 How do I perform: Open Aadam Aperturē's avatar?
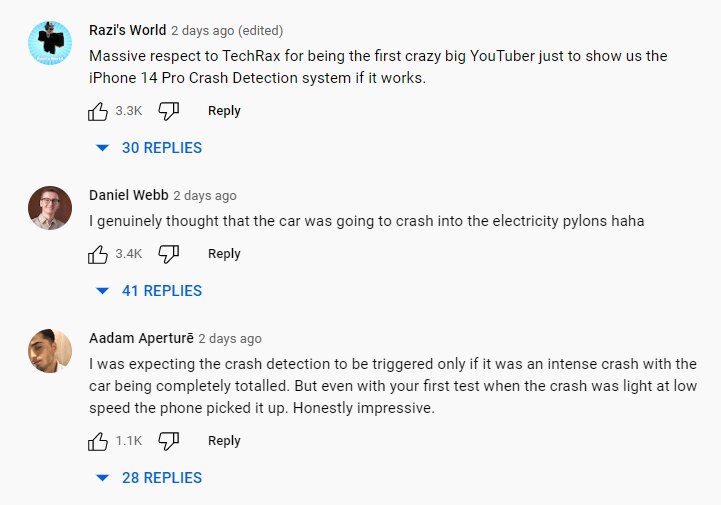(49, 351)
